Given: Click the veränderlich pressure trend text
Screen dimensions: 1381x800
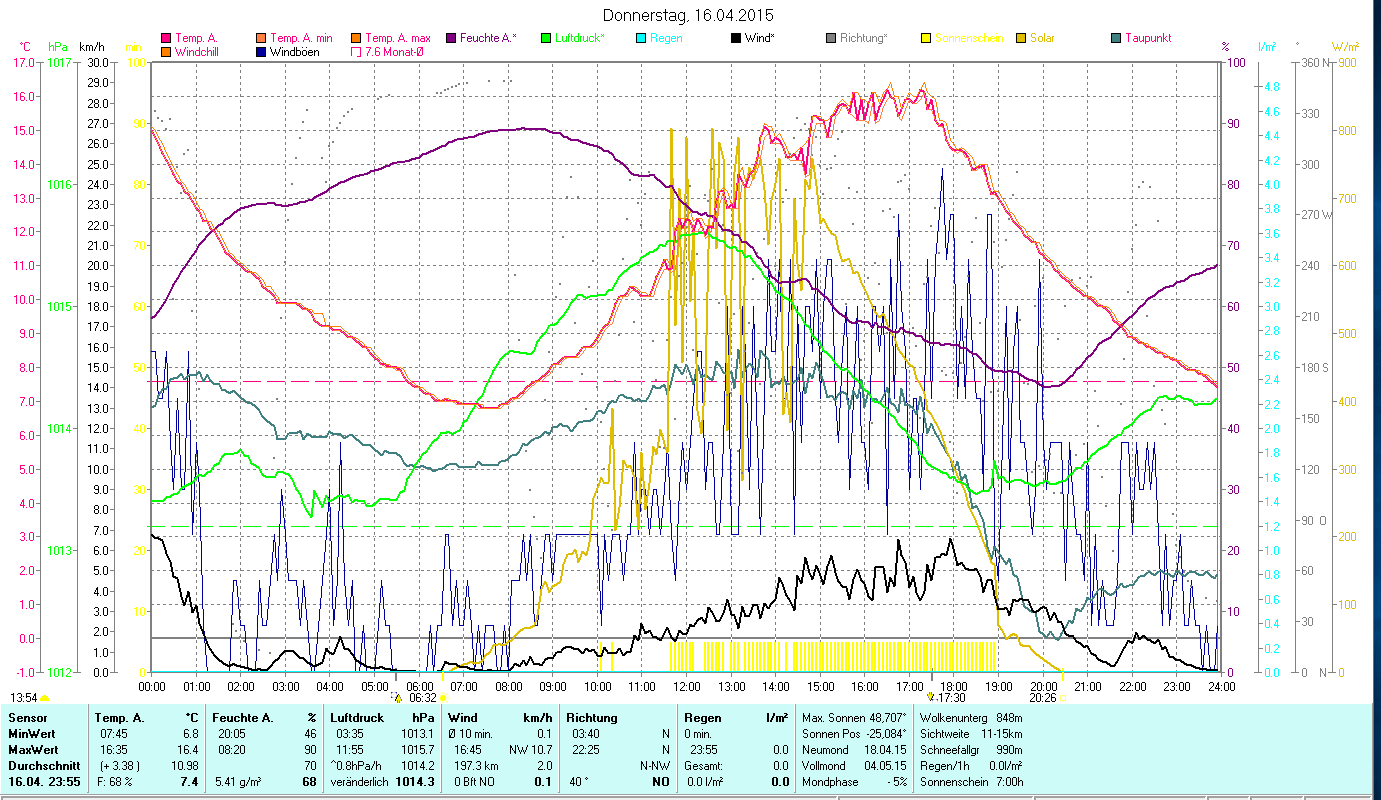Looking at the screenshot, I should pyautogui.click(x=362, y=782).
